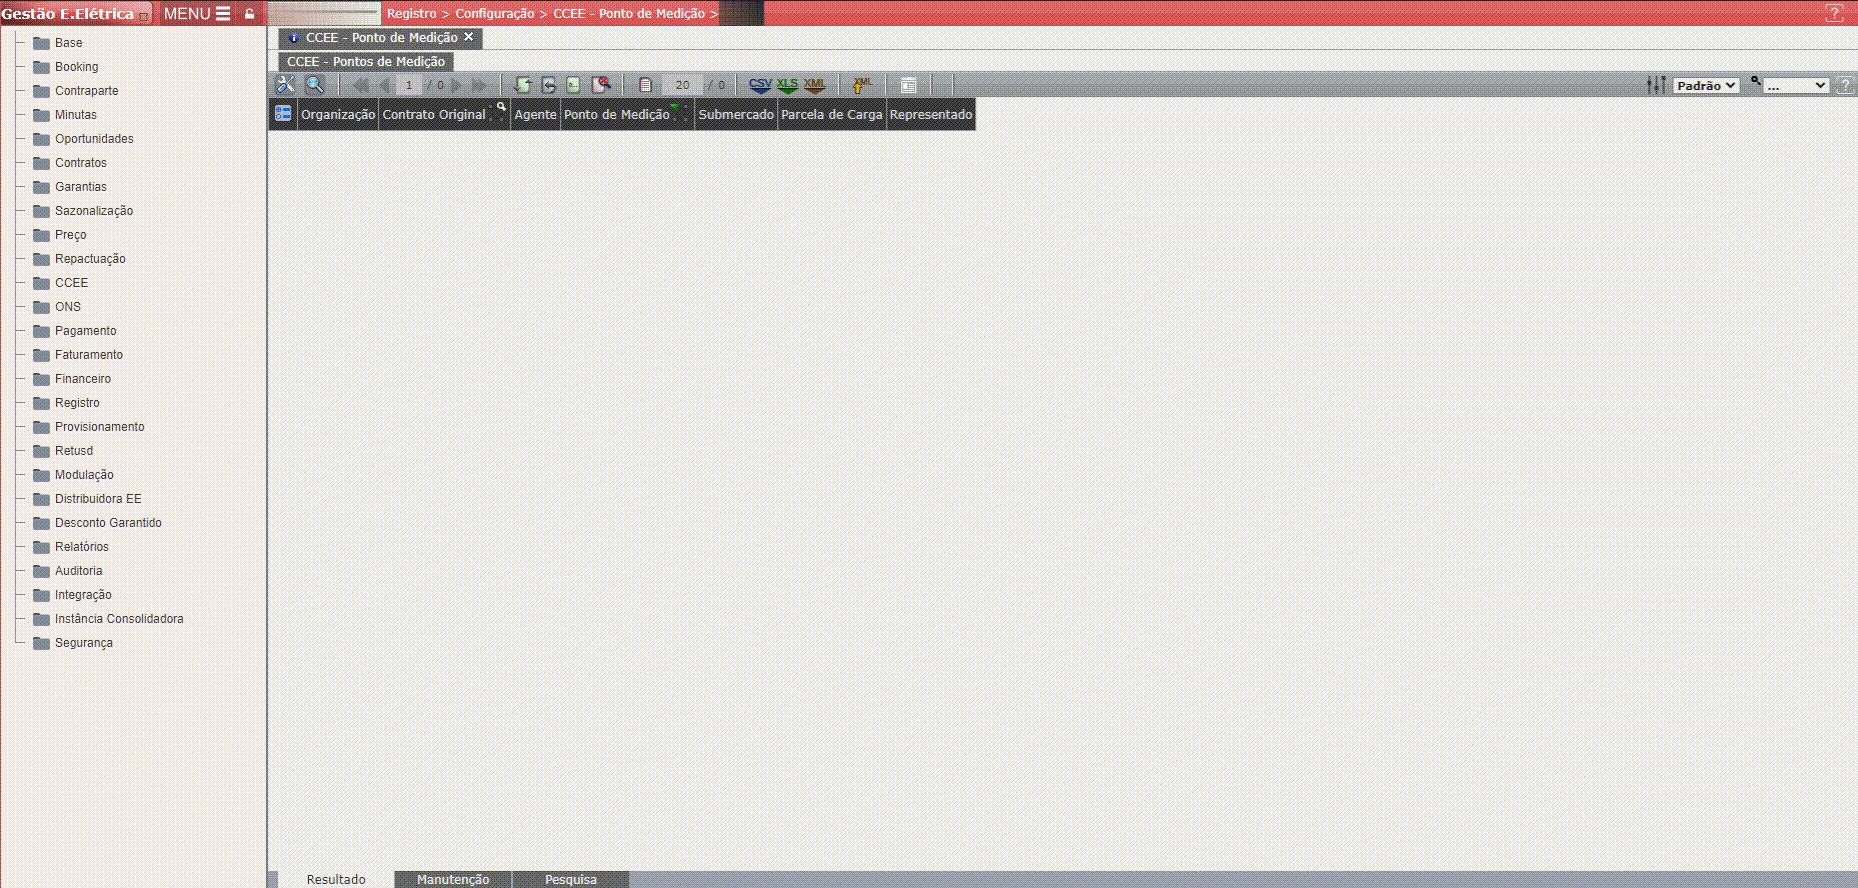Image resolution: width=1858 pixels, height=888 pixels.
Task: Sort by the Submercado column header
Action: (736, 115)
